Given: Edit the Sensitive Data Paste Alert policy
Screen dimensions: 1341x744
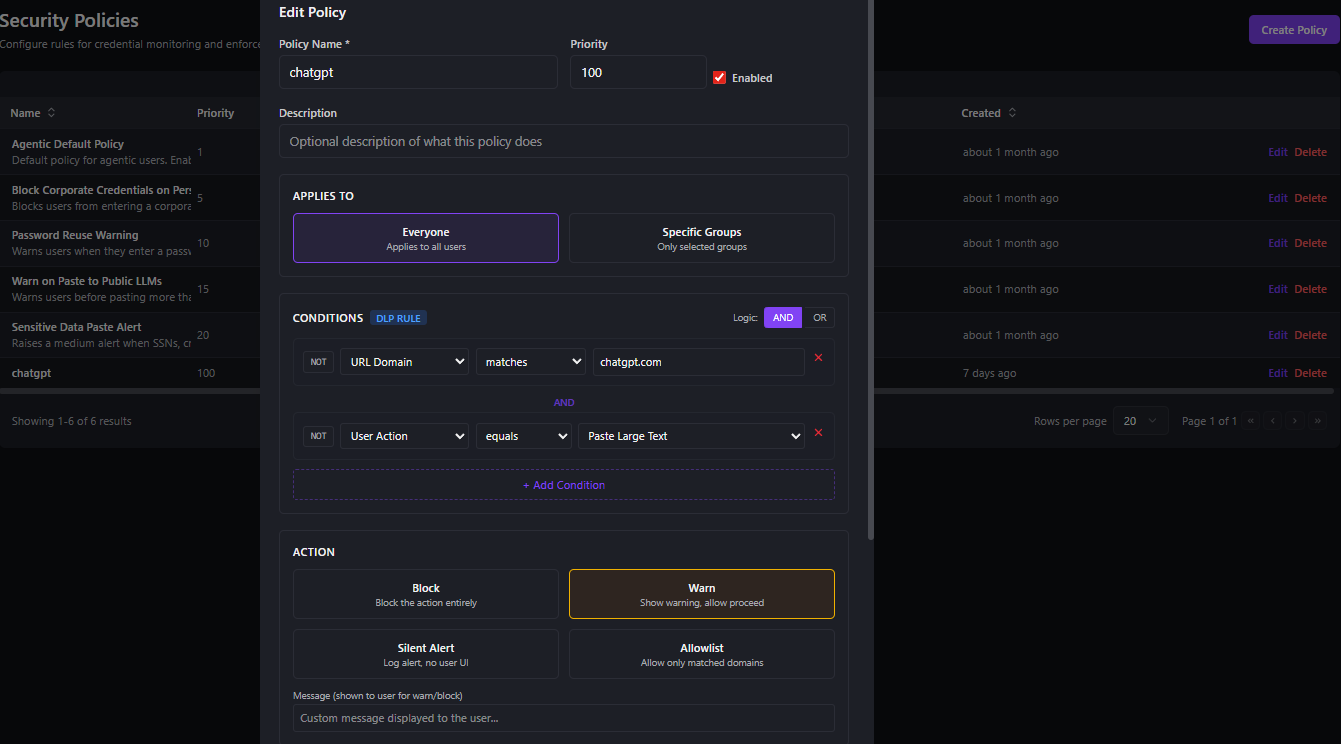Looking at the screenshot, I should [x=1278, y=335].
